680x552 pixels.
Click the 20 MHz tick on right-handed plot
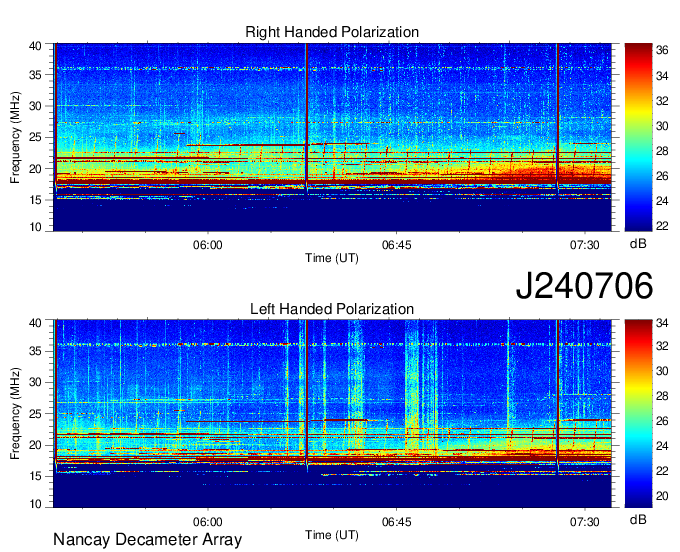pos(35,169)
